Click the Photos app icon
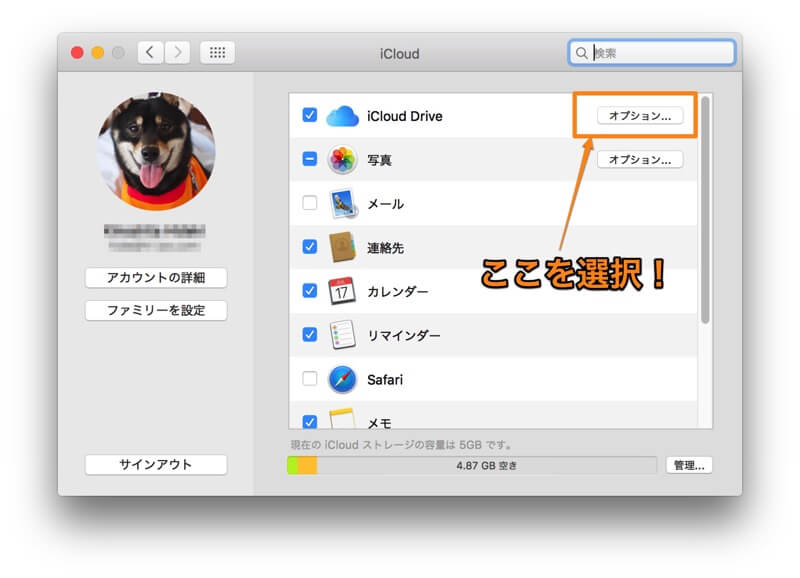 [342, 160]
